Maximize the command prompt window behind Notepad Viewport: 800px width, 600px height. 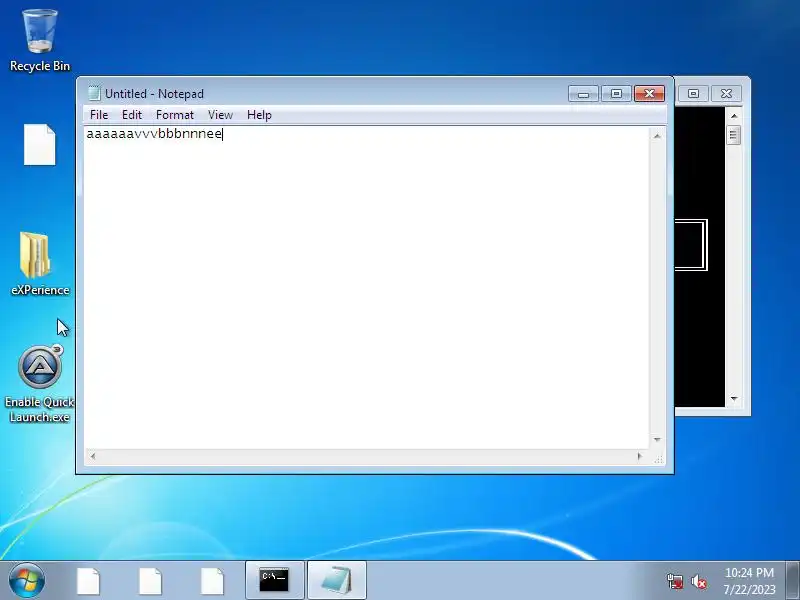click(693, 93)
